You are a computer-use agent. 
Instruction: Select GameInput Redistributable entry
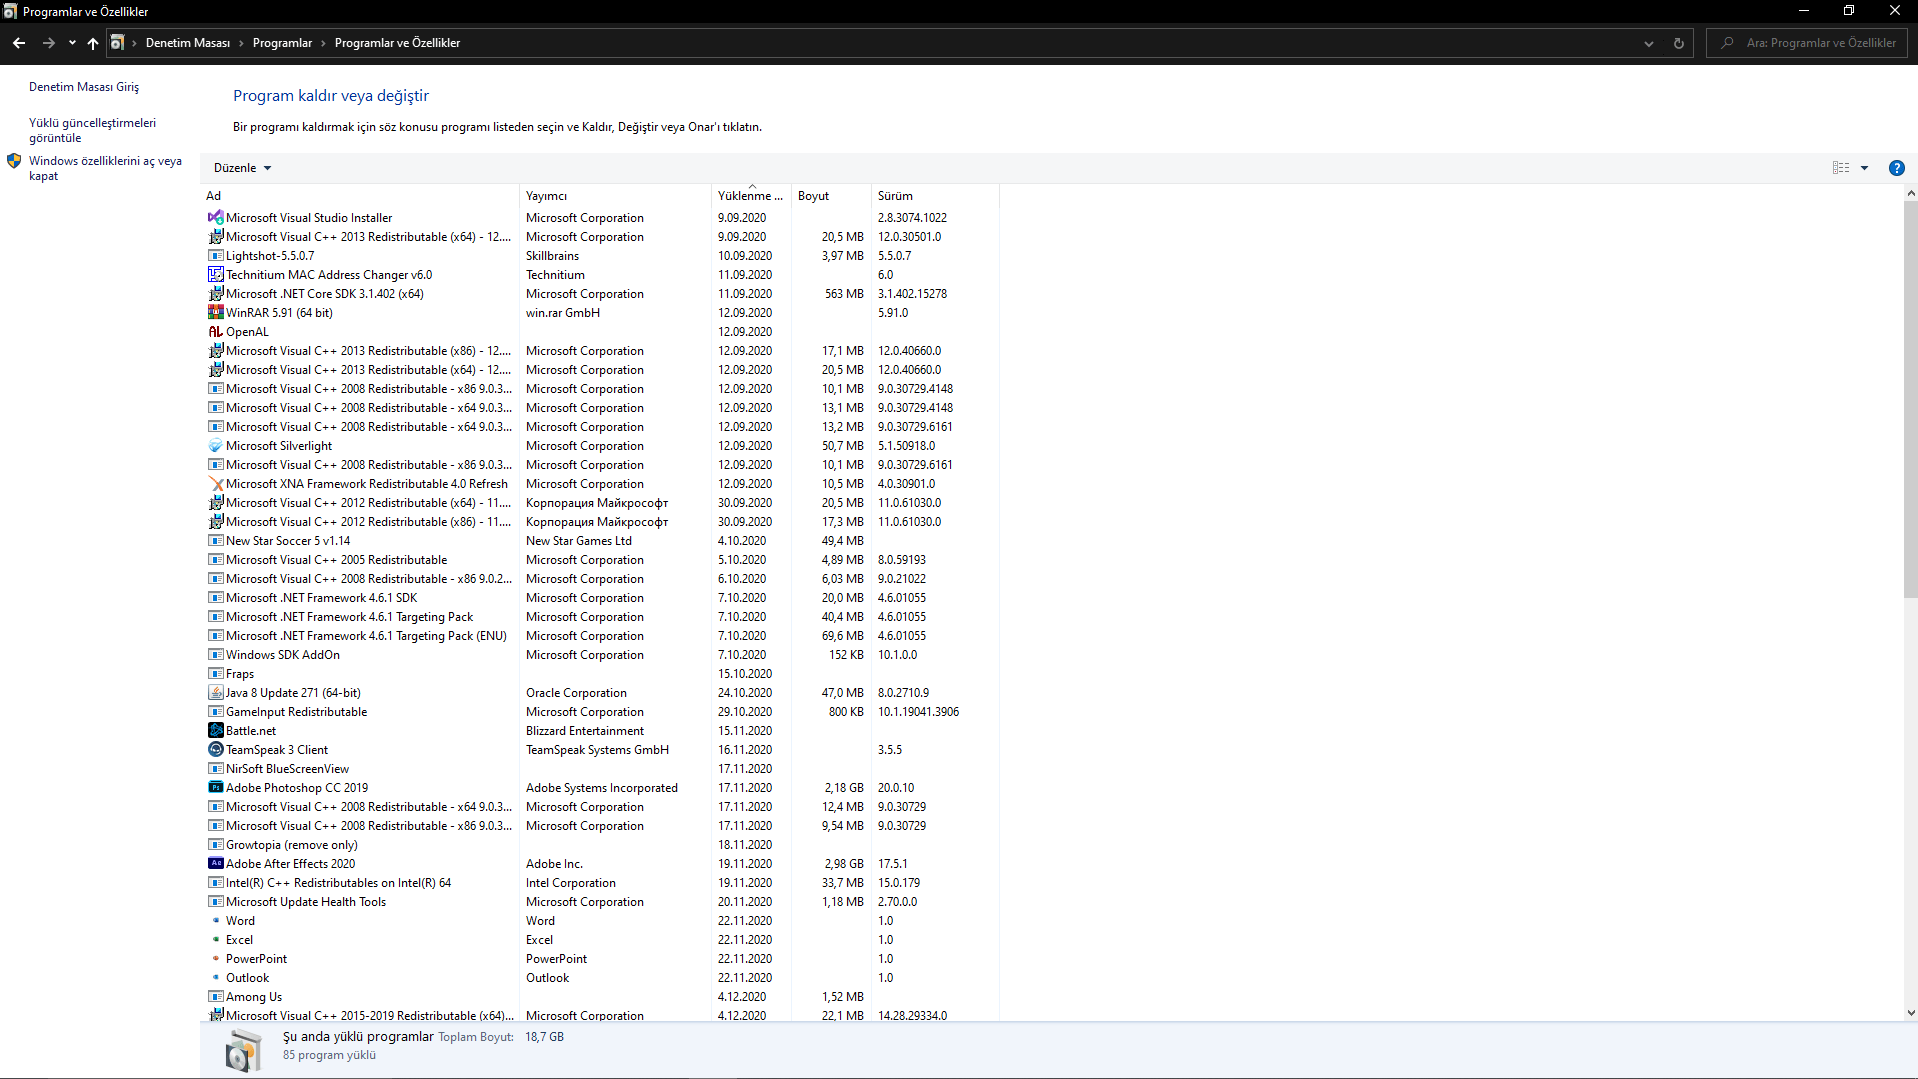tap(602, 711)
